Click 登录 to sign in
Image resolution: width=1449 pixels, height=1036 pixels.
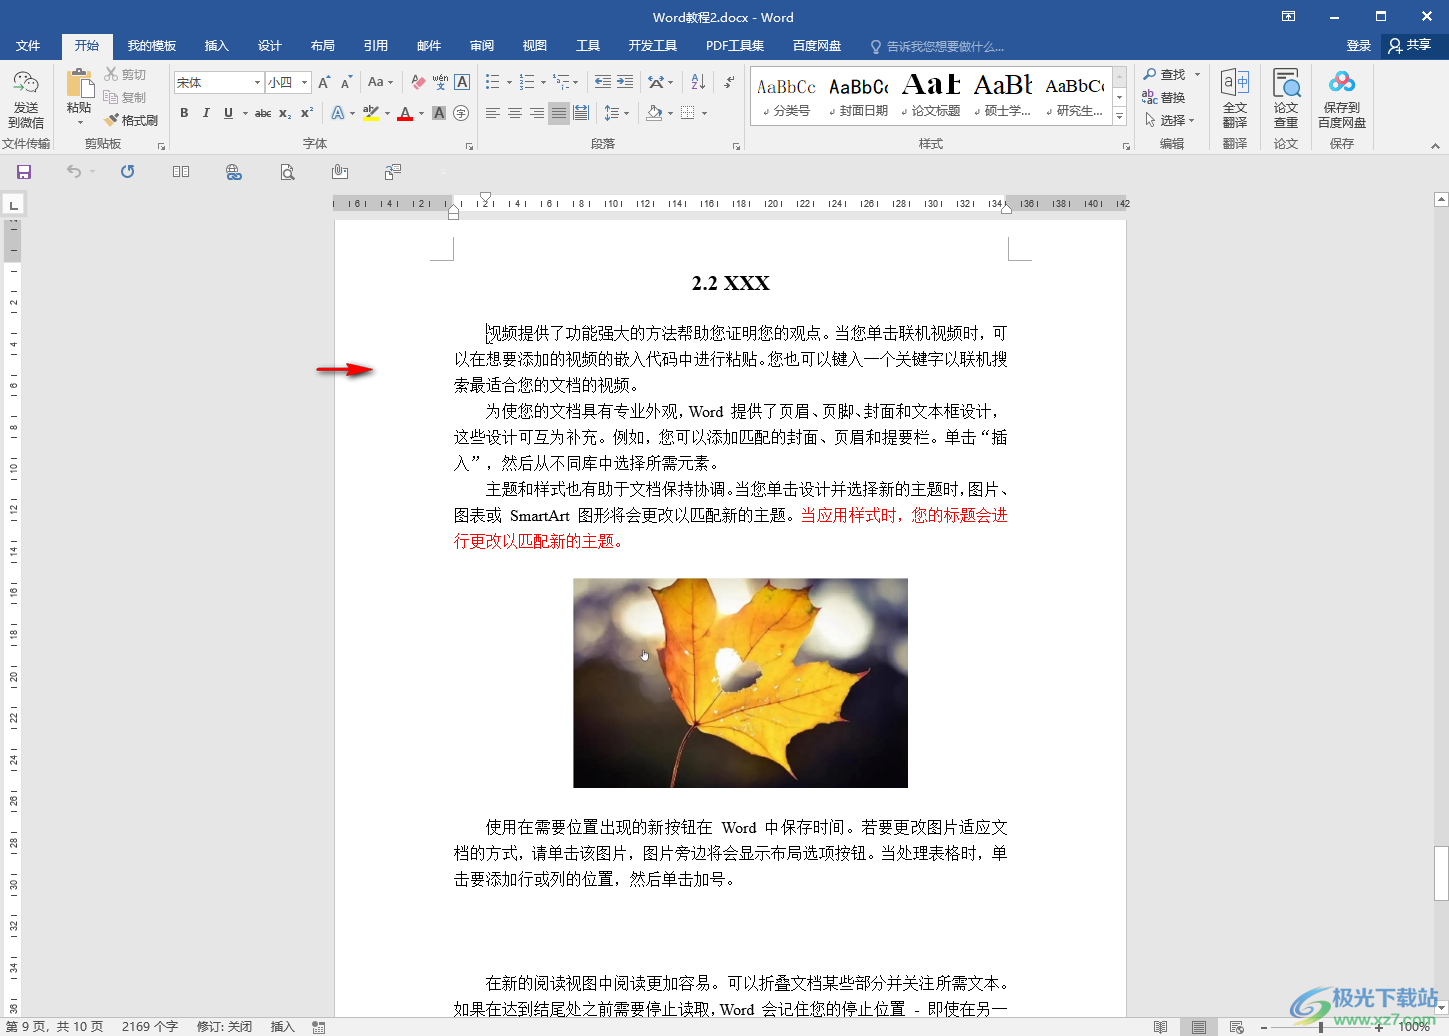pos(1358,46)
